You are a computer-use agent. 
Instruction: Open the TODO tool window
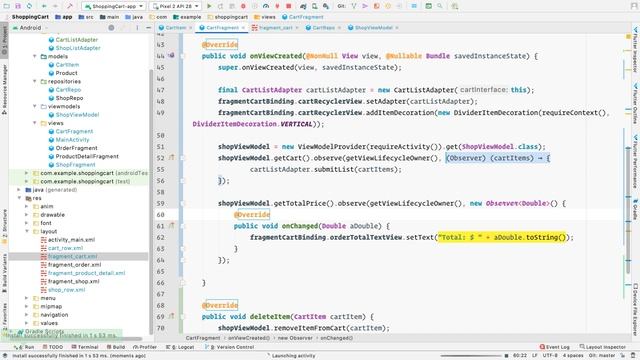pyautogui.click(x=53, y=347)
